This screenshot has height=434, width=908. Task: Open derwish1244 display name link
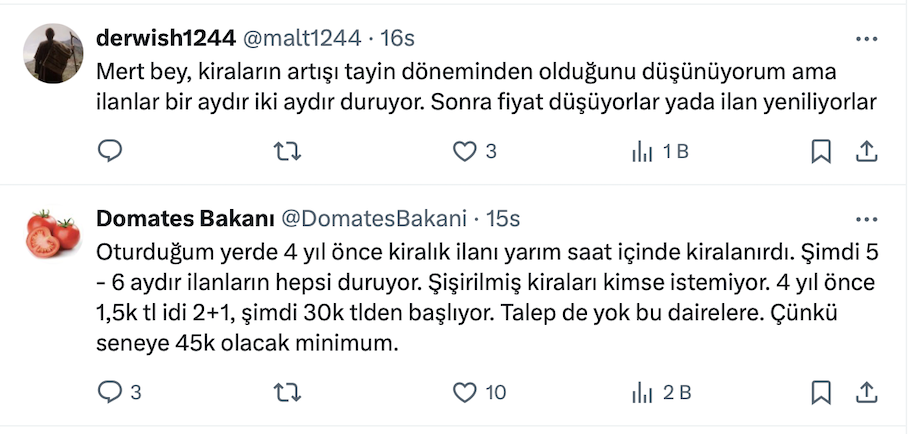pos(166,38)
